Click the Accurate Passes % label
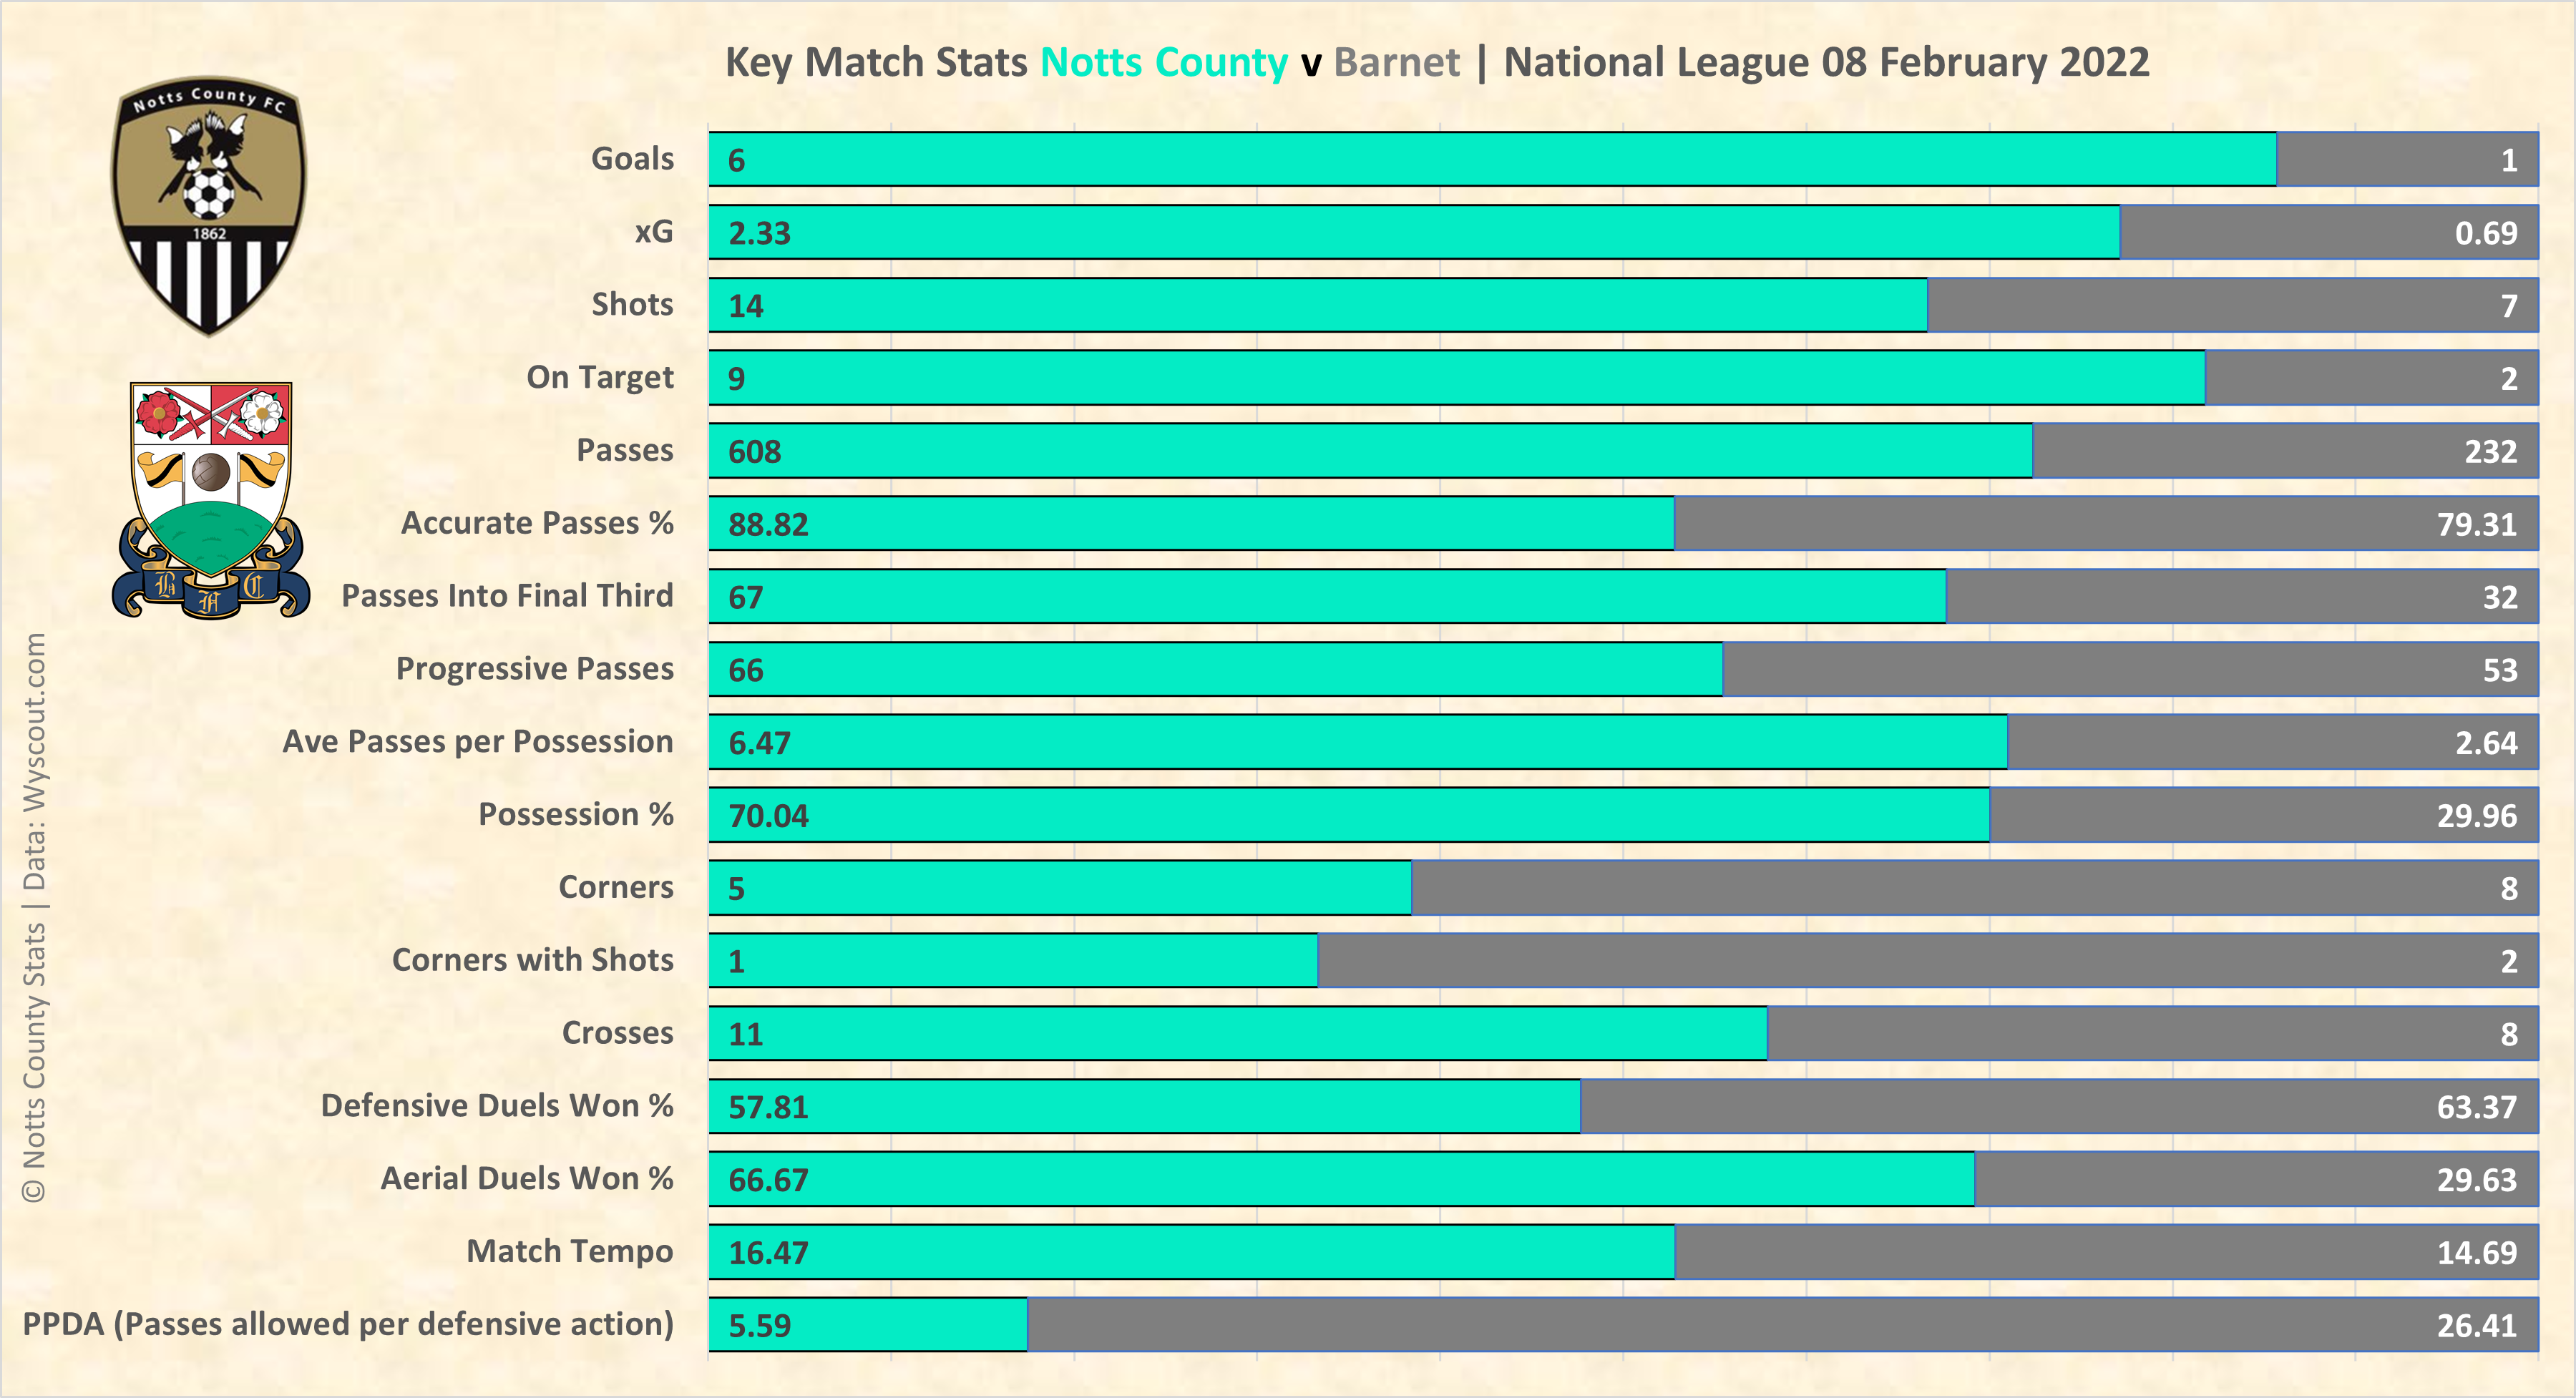2576x1398 pixels. click(x=537, y=523)
